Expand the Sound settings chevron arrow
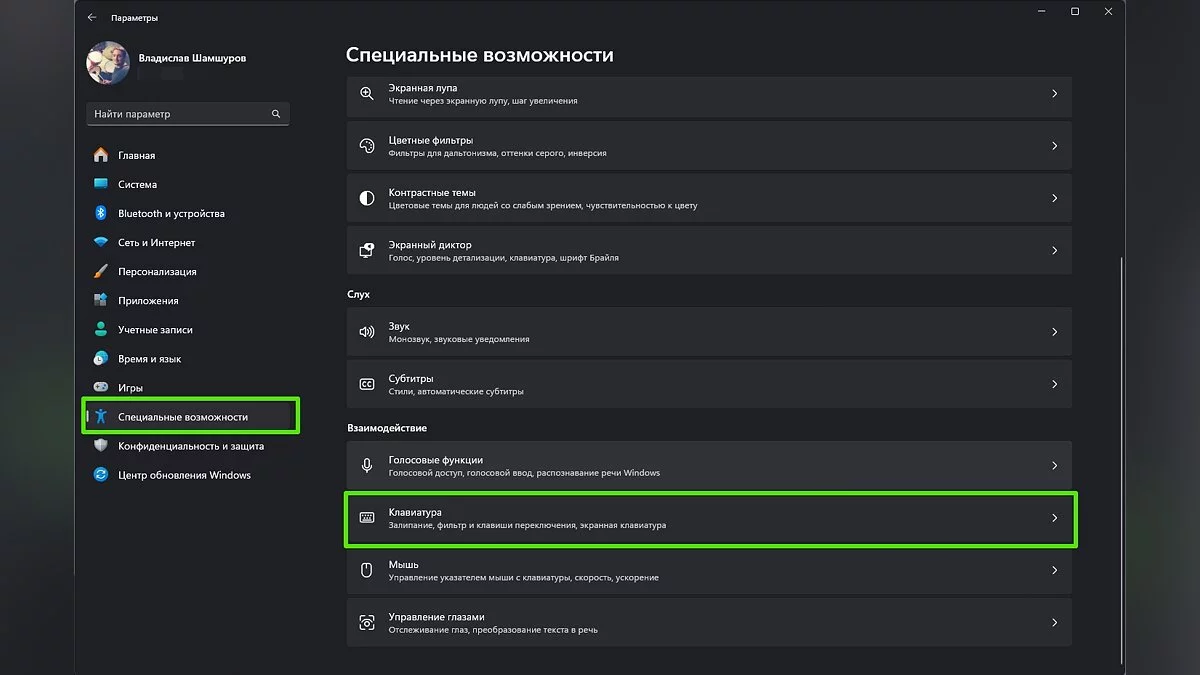Viewport: 1200px width, 675px height. pyautogui.click(x=1054, y=332)
